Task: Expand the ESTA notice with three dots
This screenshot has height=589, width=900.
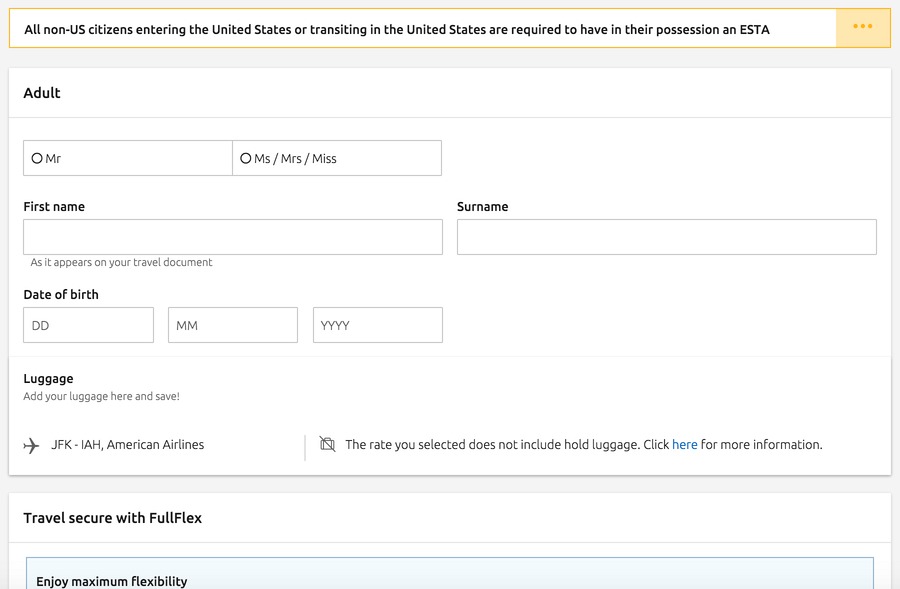Action: coord(863,28)
